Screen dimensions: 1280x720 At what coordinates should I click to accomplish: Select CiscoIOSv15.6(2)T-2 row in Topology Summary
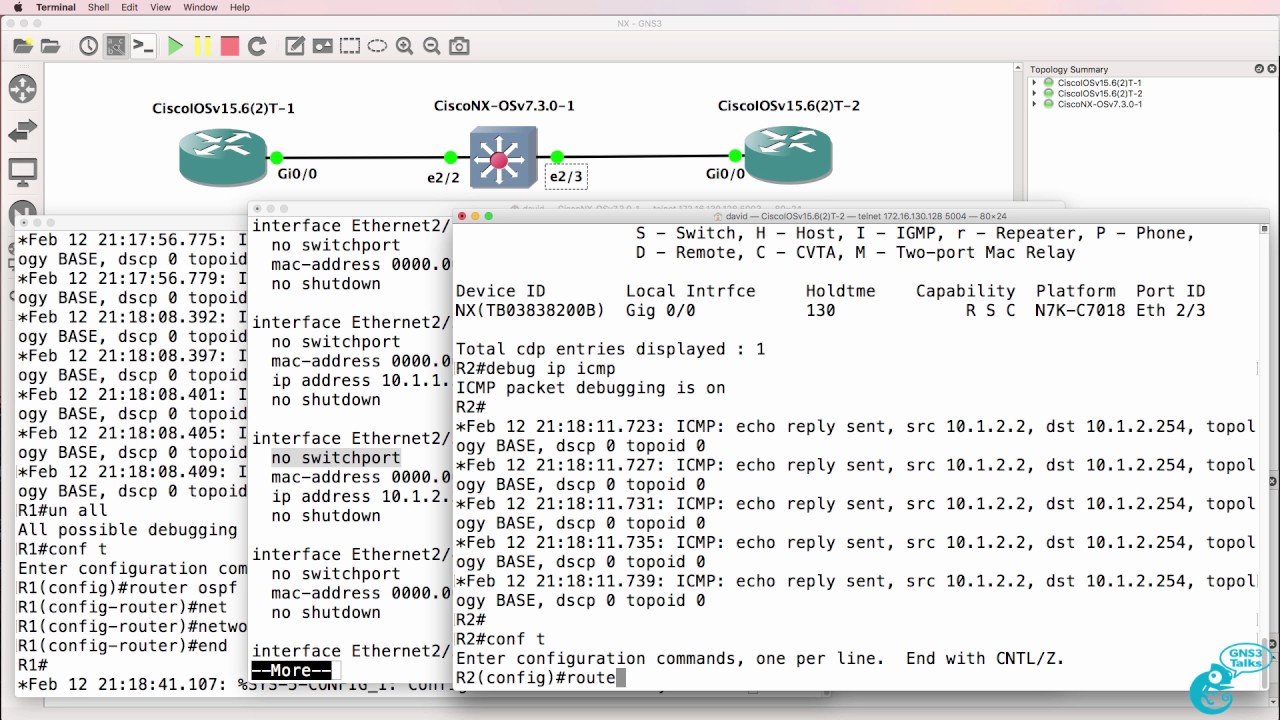1099,93
